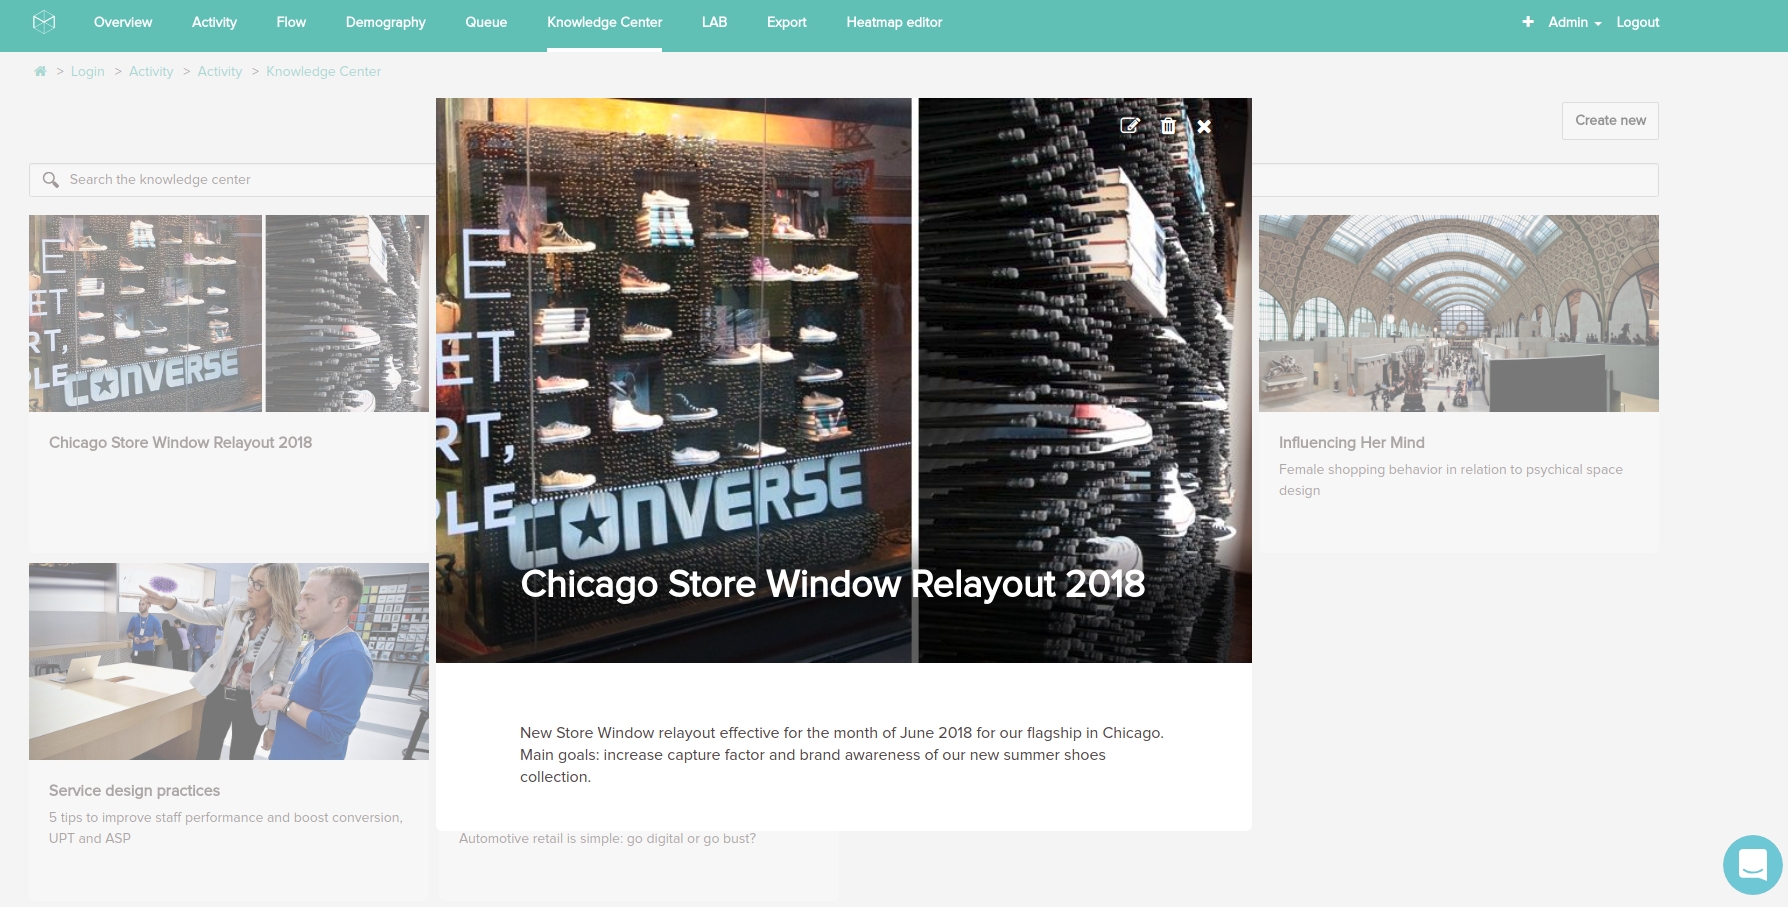Click the Create new button
The image size is (1788, 907).
[x=1610, y=121]
